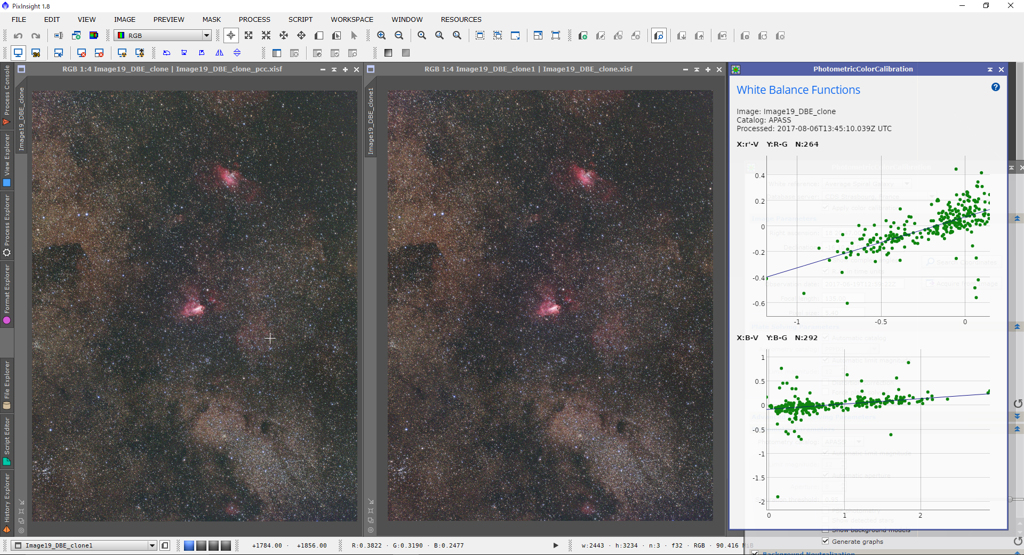Screen dimensions: 1024x555
Task: Open the RESOURCES menu
Action: click(x=461, y=20)
